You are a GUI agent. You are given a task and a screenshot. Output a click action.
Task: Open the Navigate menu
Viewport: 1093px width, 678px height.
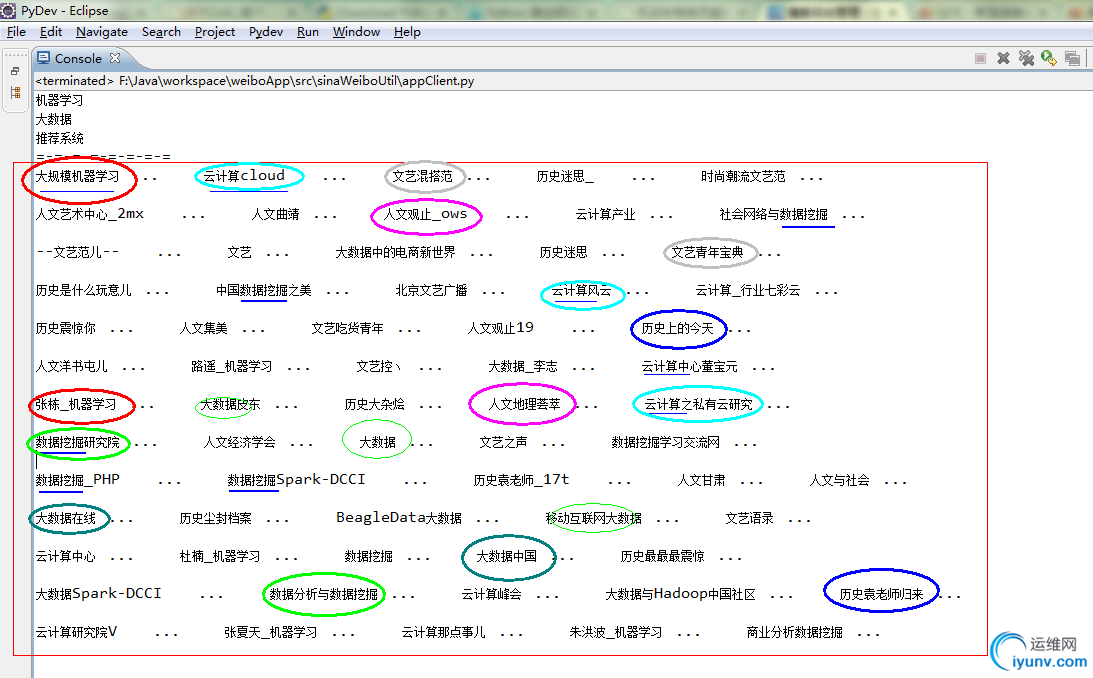tap(102, 32)
